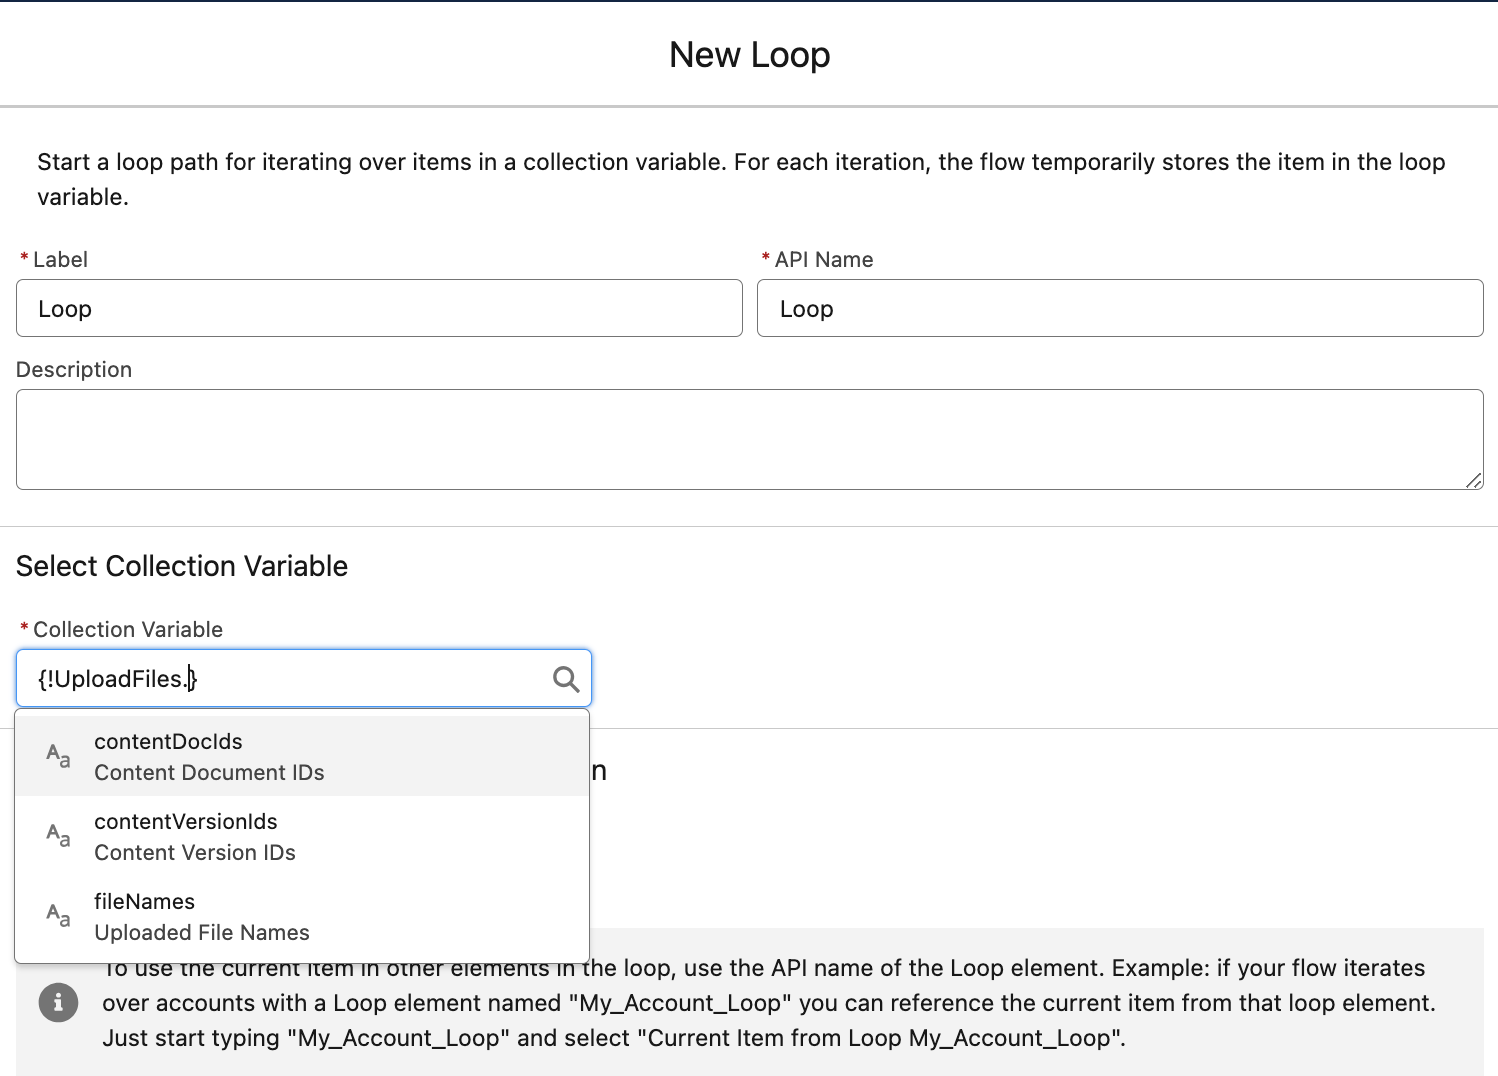The height and width of the screenshot is (1076, 1498).
Task: Click the Content Document IDs description text
Action: [209, 772]
